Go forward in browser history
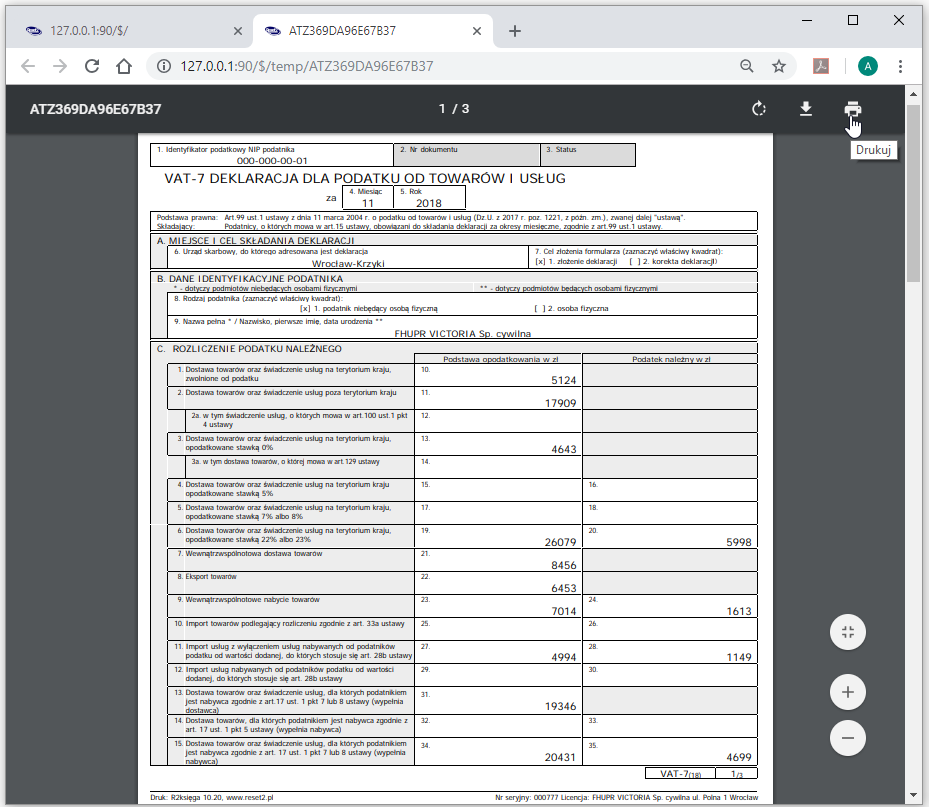 (x=60, y=66)
